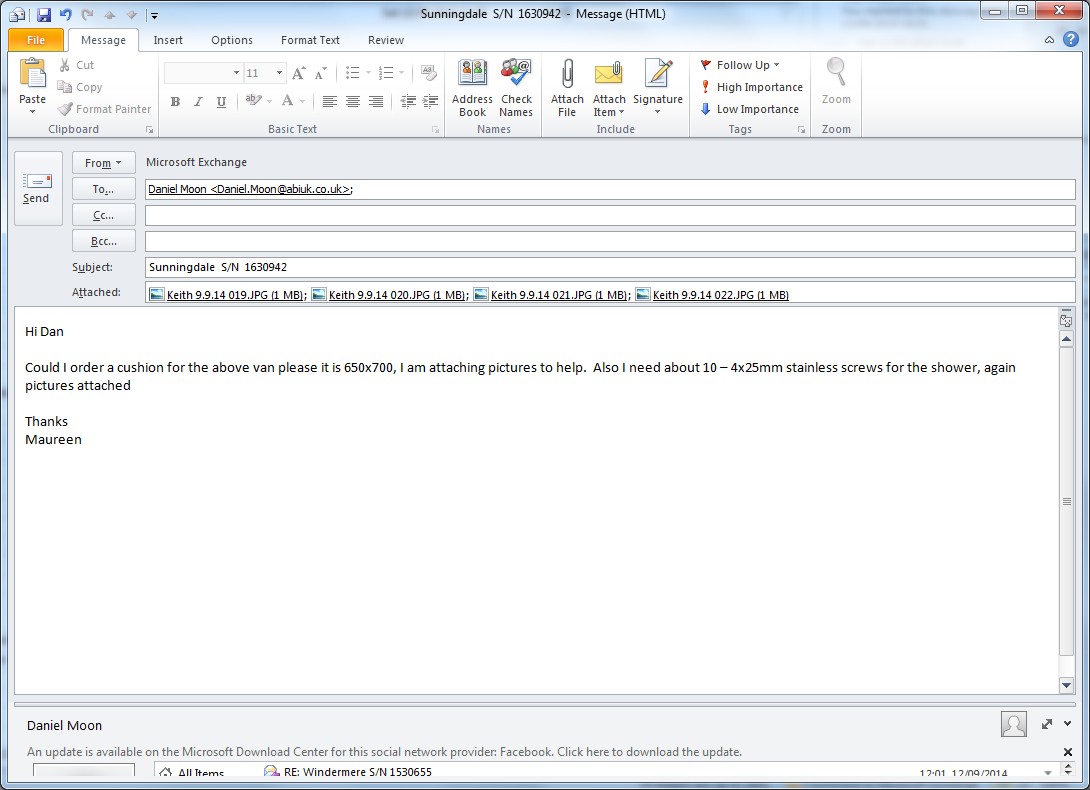1090x790 pixels.
Task: Expand the Paste options arrow
Action: point(32,112)
